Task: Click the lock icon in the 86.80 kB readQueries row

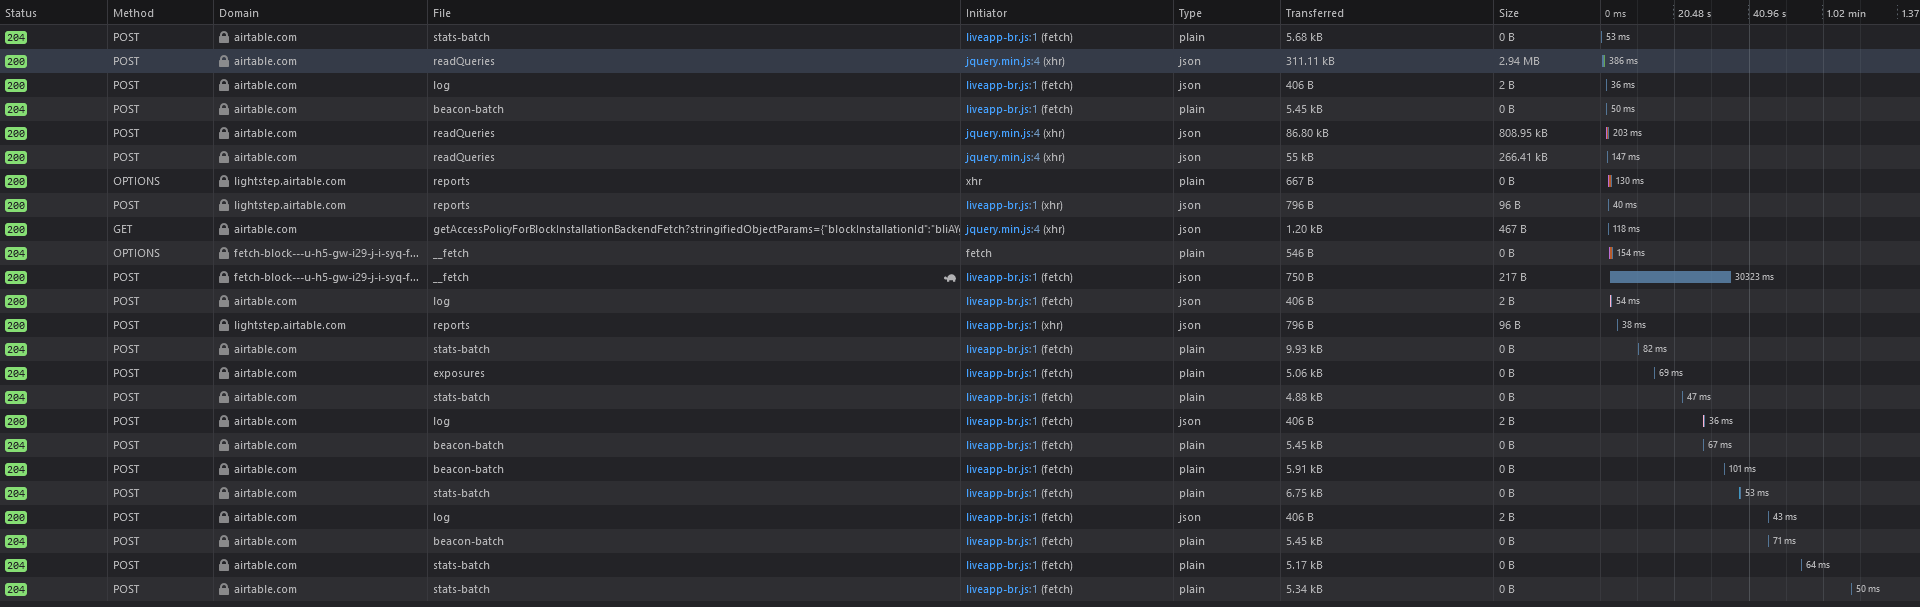Action: point(224,133)
